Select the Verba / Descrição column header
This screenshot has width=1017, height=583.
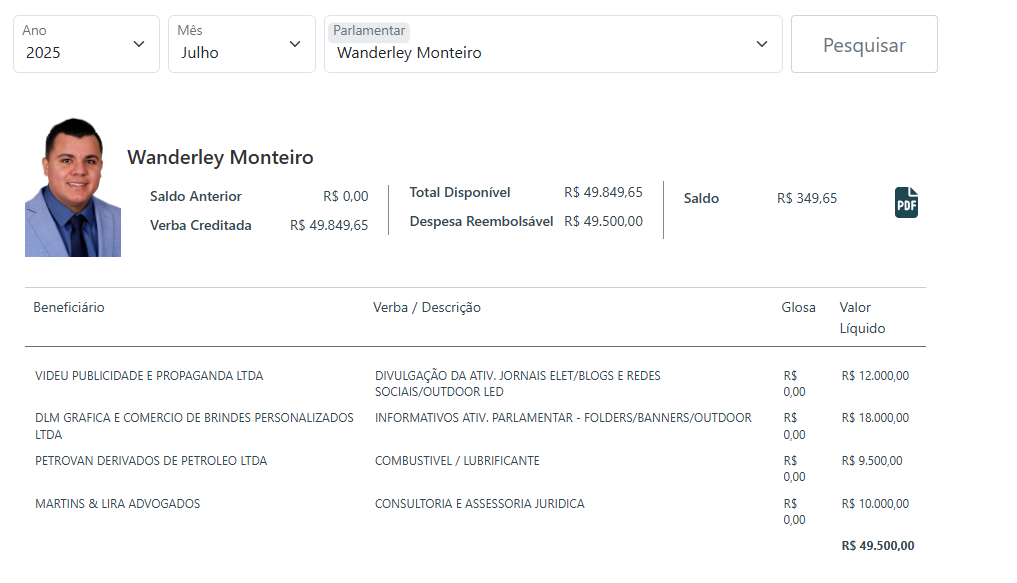427,307
